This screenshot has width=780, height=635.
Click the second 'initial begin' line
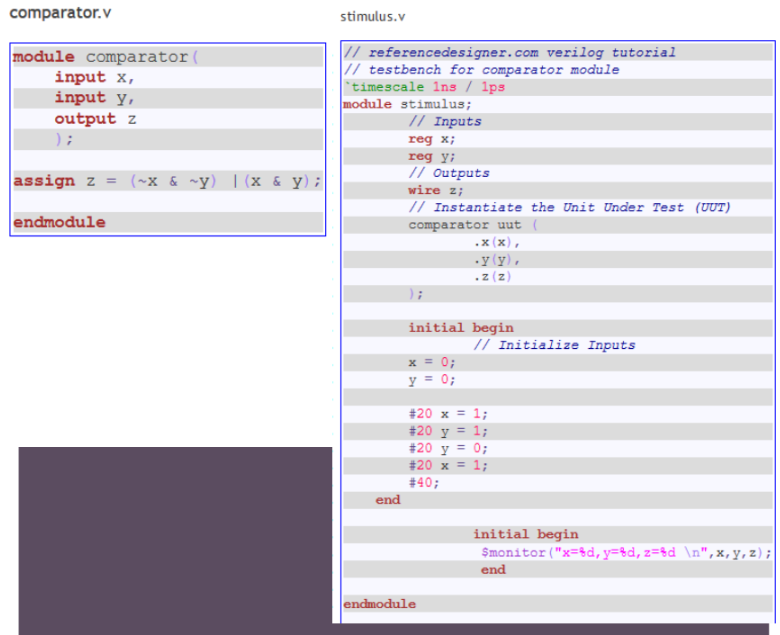(x=526, y=534)
